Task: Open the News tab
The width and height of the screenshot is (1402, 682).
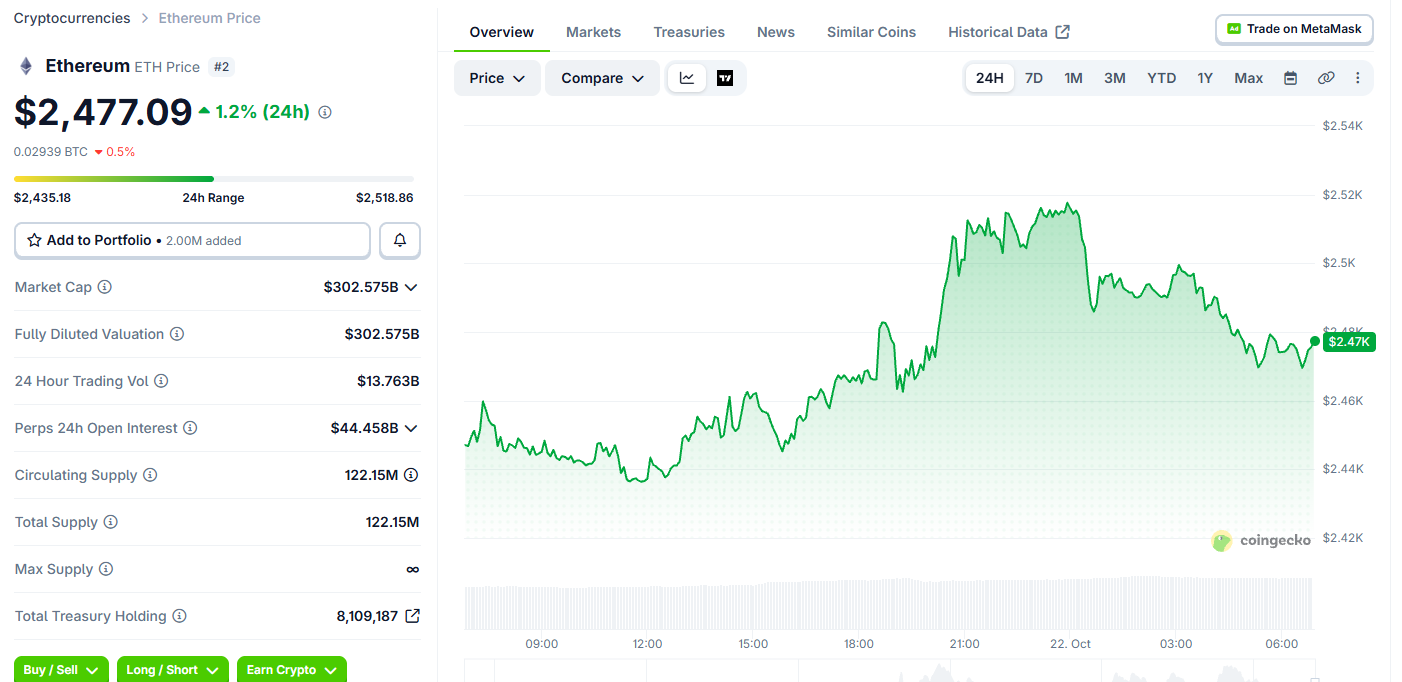Action: 776,32
